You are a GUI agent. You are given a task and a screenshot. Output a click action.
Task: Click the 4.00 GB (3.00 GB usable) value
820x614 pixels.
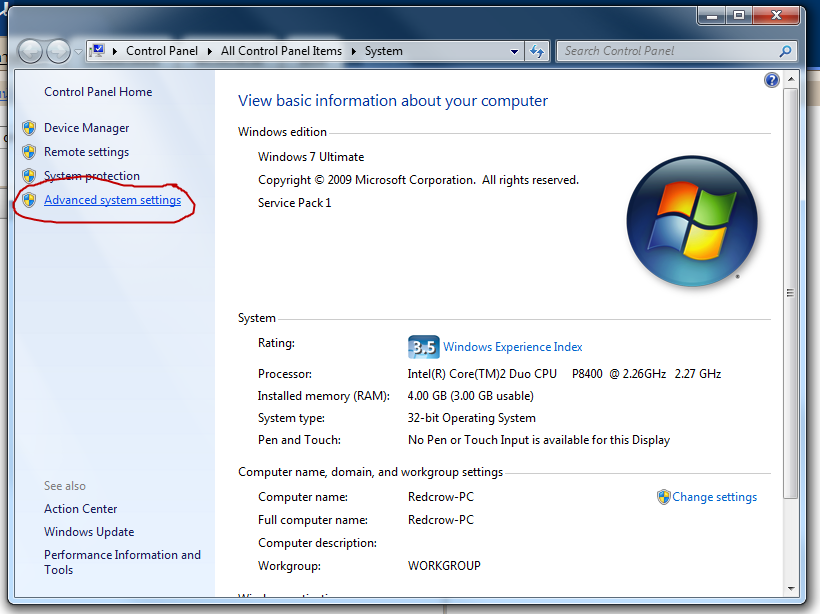(x=471, y=396)
